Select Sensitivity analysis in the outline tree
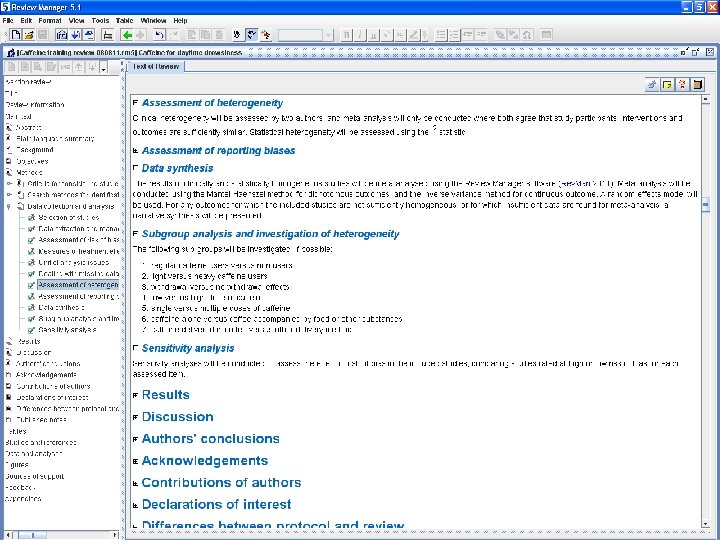Image resolution: width=720 pixels, height=540 pixels. (67, 330)
